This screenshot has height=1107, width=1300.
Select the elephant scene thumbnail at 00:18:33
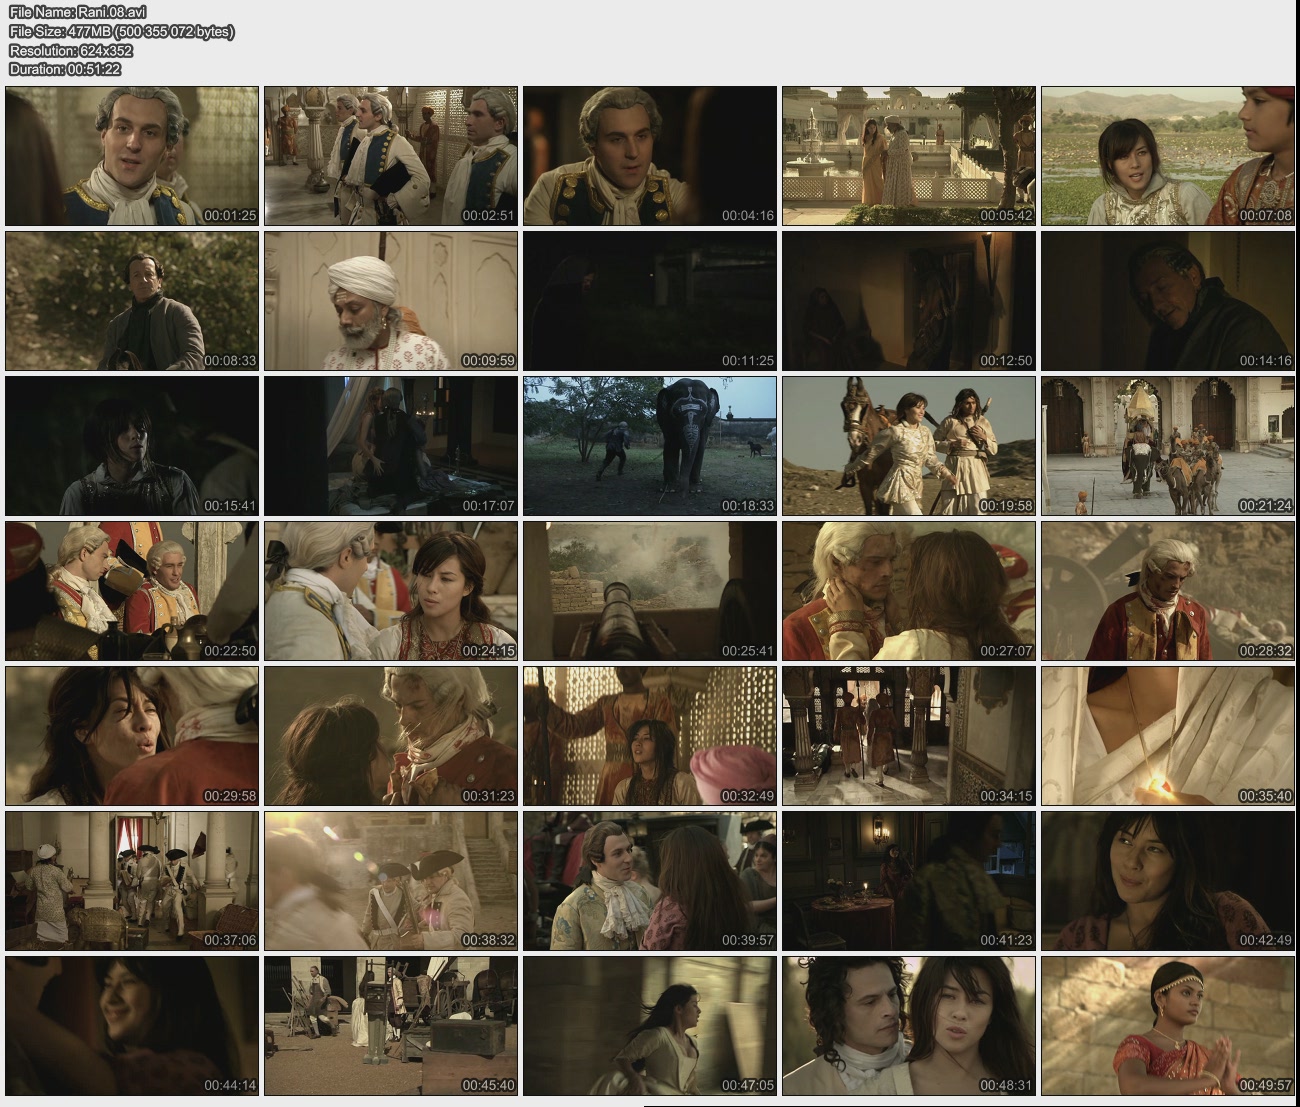650,446
